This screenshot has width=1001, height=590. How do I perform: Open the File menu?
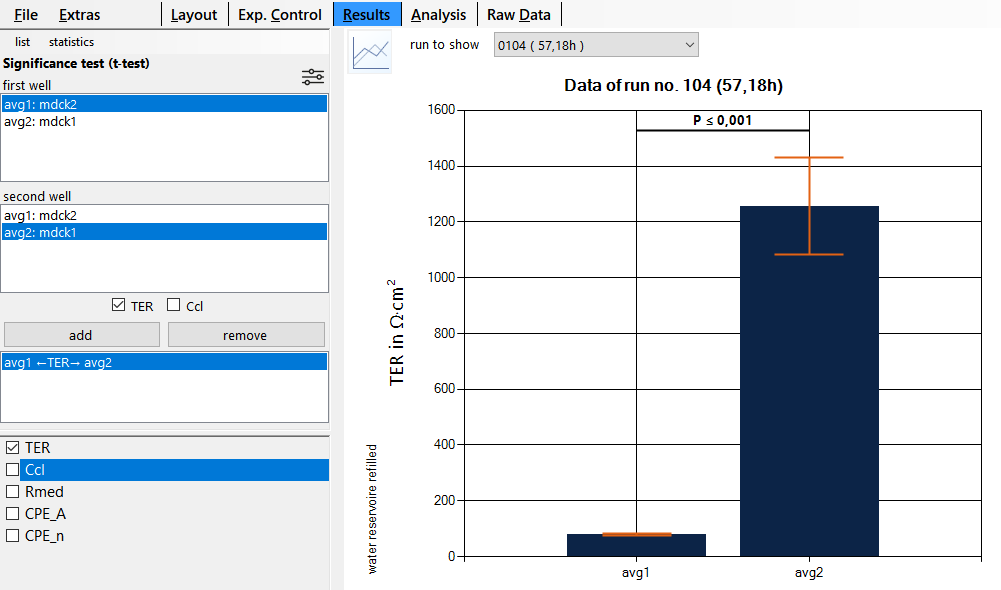[25, 15]
